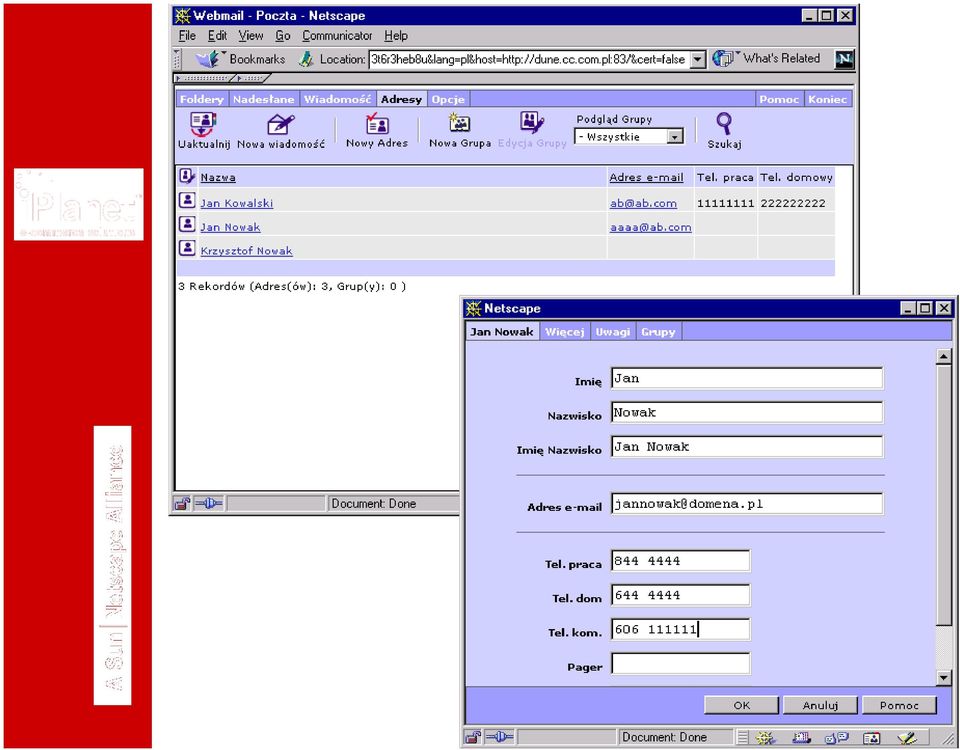
Task: Click the contact icon beside Jan Nowak row
Action: [x=187, y=225]
